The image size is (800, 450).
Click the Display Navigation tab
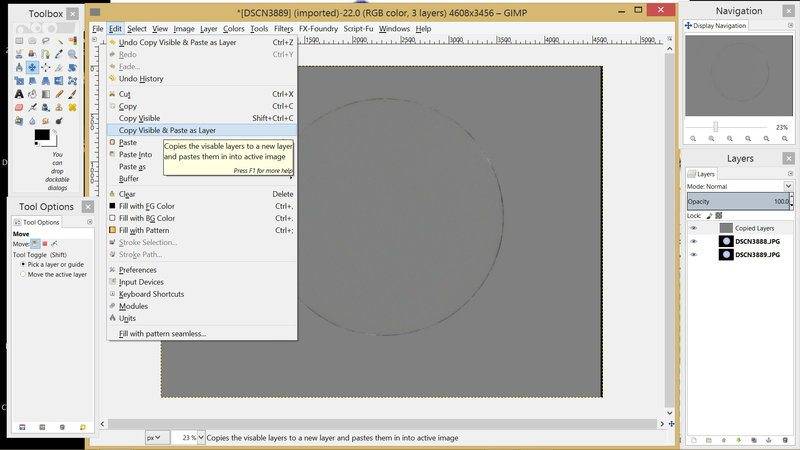tap(720, 25)
